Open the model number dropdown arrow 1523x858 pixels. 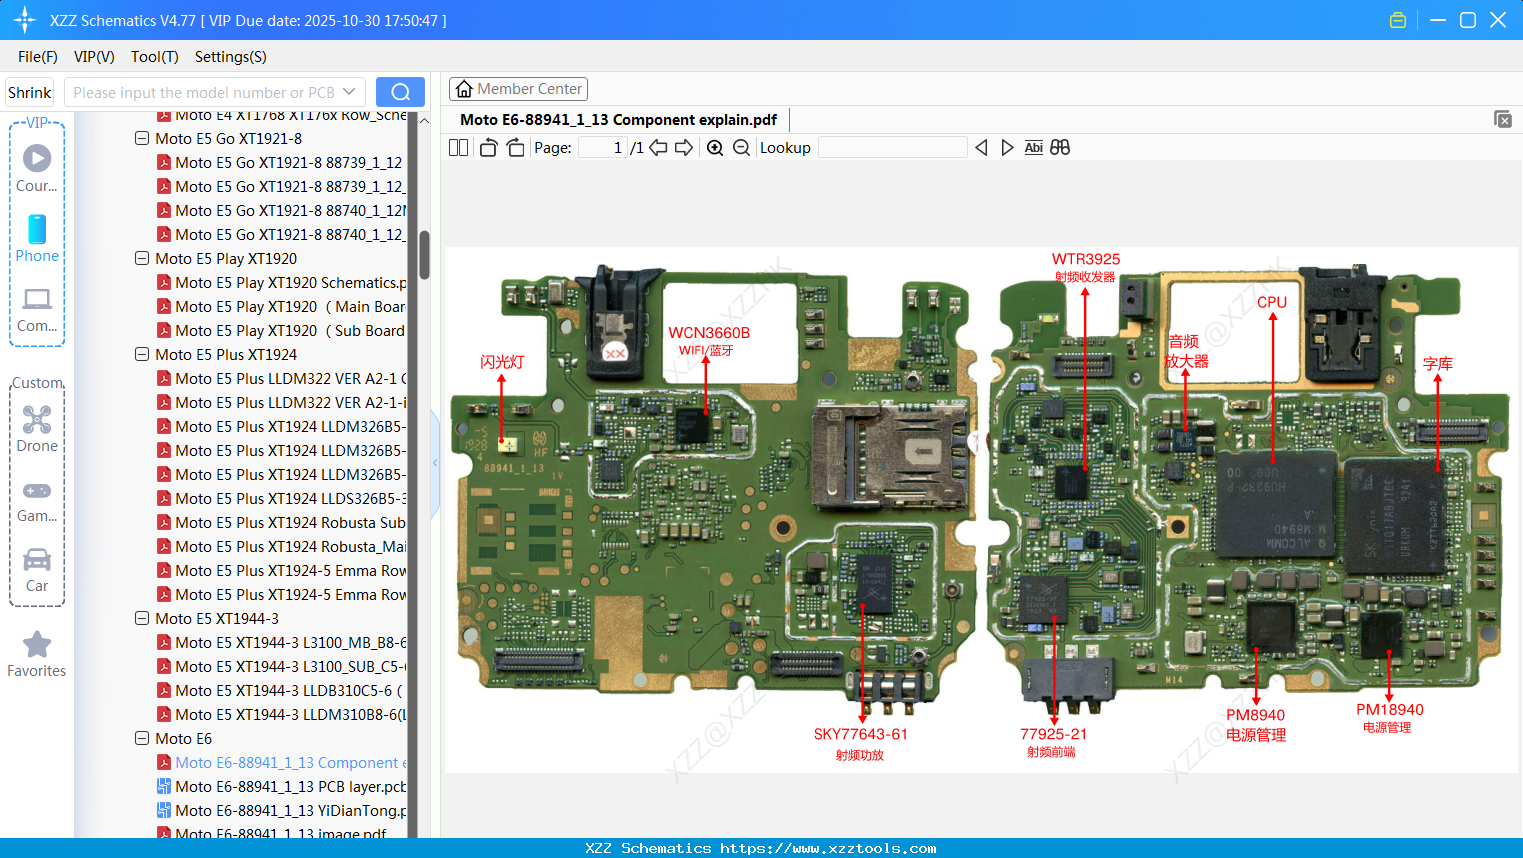347,91
